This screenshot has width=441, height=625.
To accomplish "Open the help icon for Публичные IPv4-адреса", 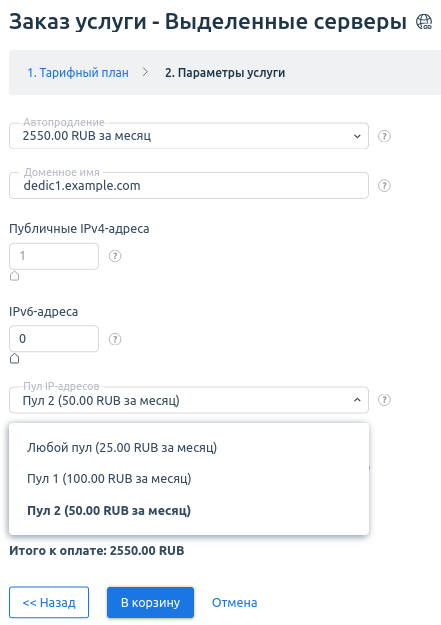I will 115,256.
